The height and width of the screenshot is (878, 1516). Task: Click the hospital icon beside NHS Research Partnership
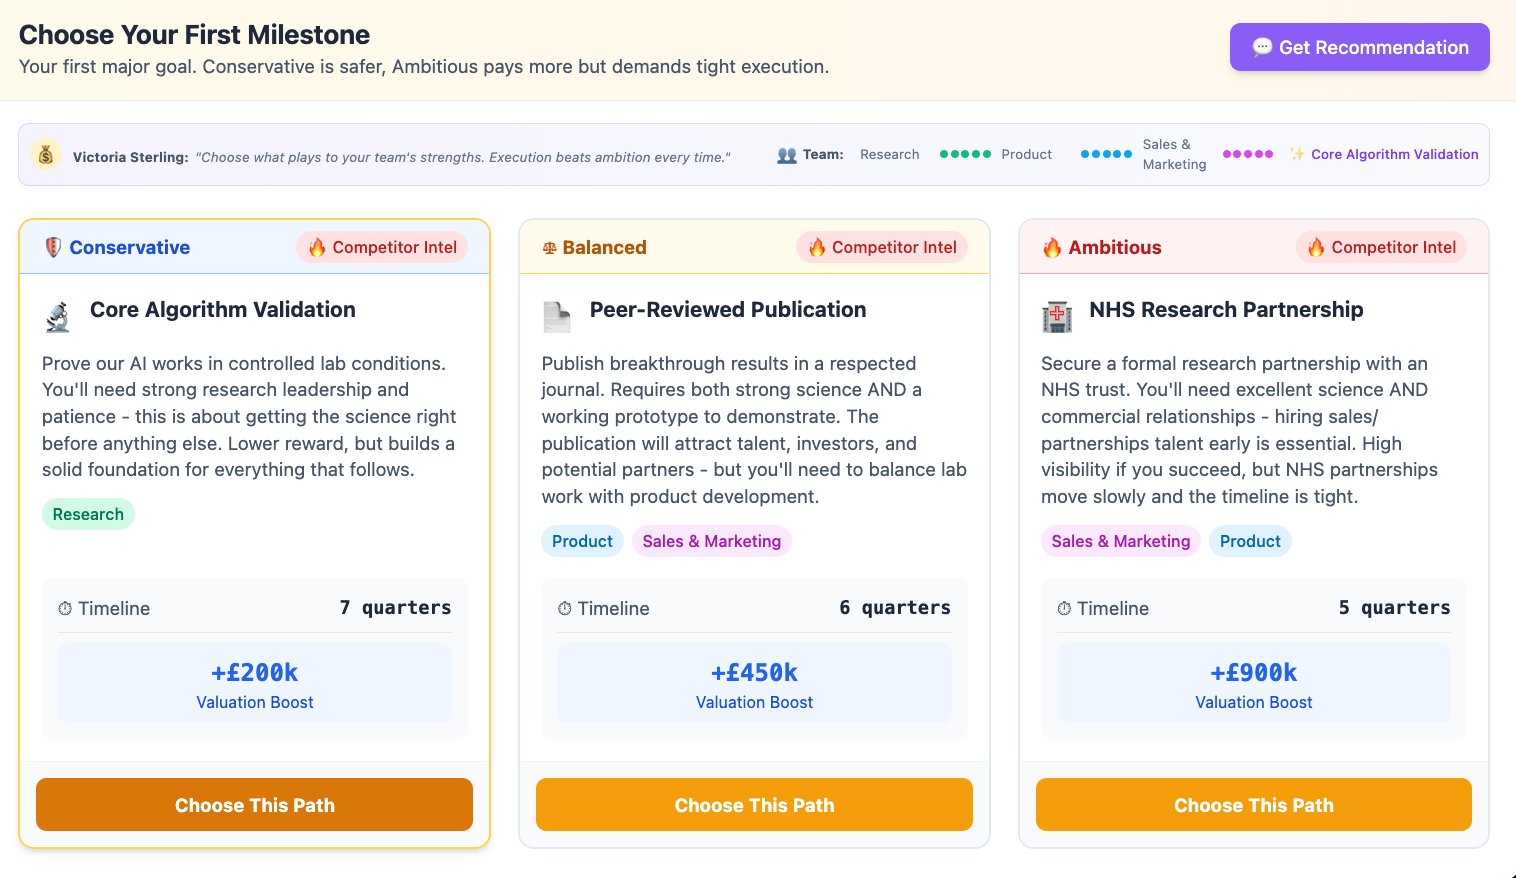(1057, 317)
